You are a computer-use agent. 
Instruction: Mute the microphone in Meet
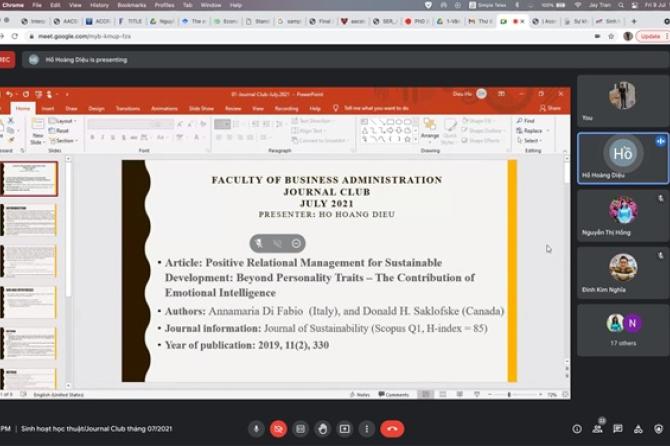tap(256, 429)
